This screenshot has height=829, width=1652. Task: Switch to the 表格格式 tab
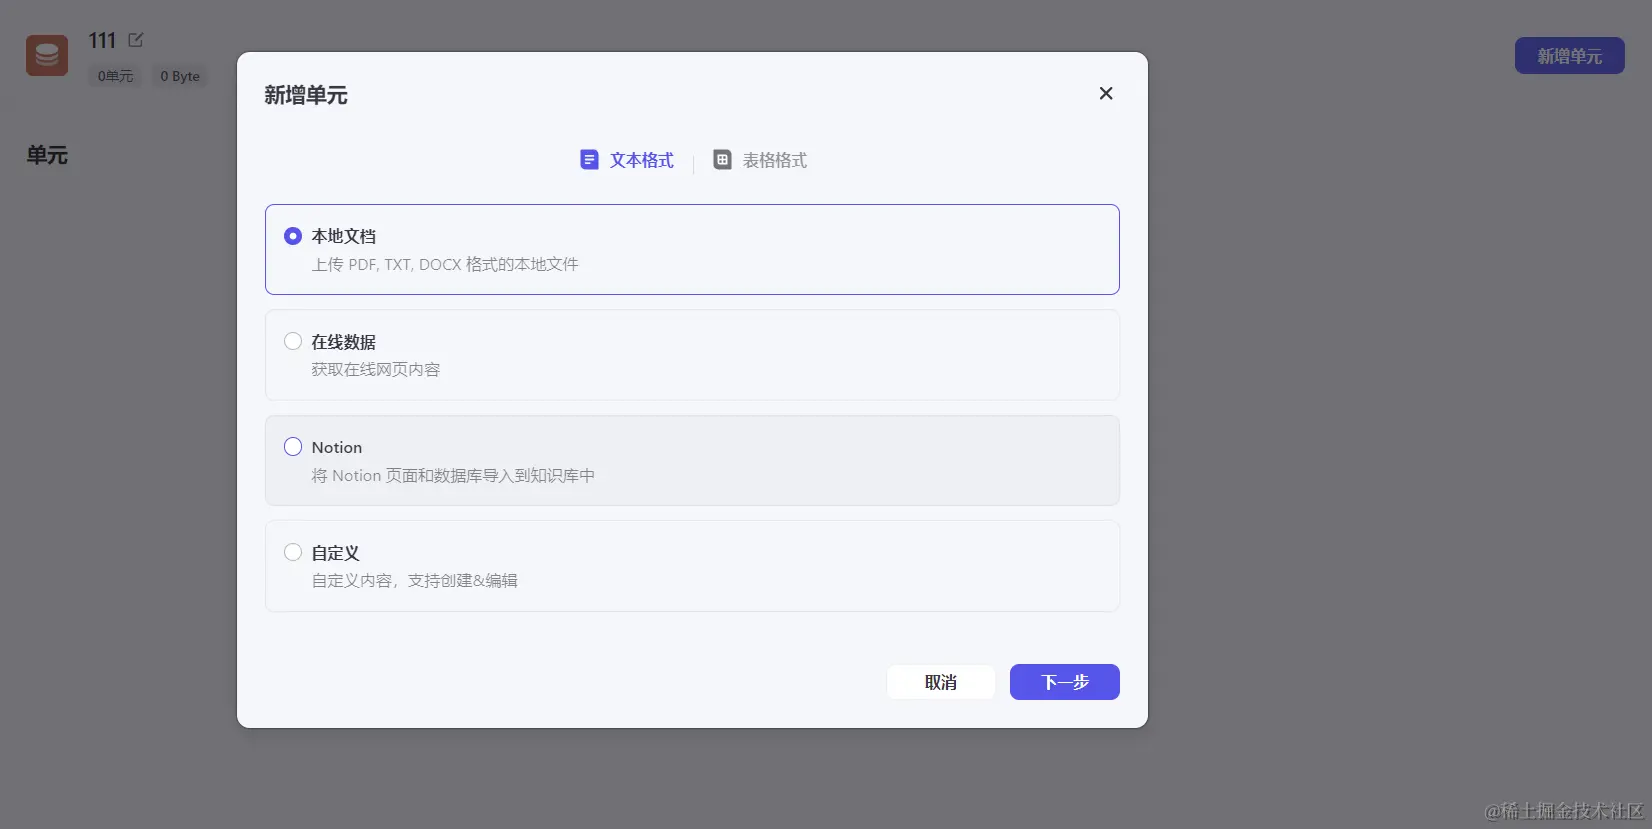click(760, 160)
